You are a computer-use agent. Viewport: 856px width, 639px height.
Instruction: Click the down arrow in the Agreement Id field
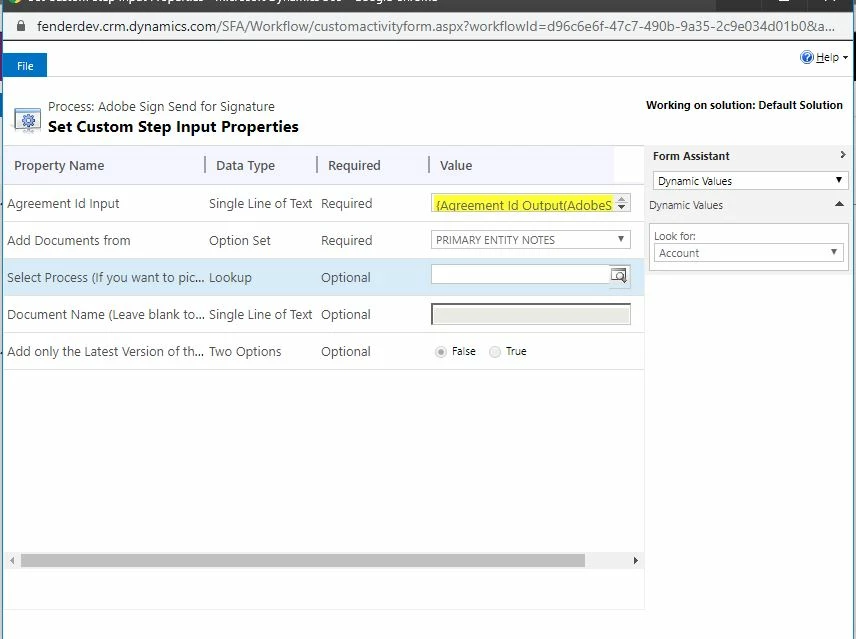(621, 207)
